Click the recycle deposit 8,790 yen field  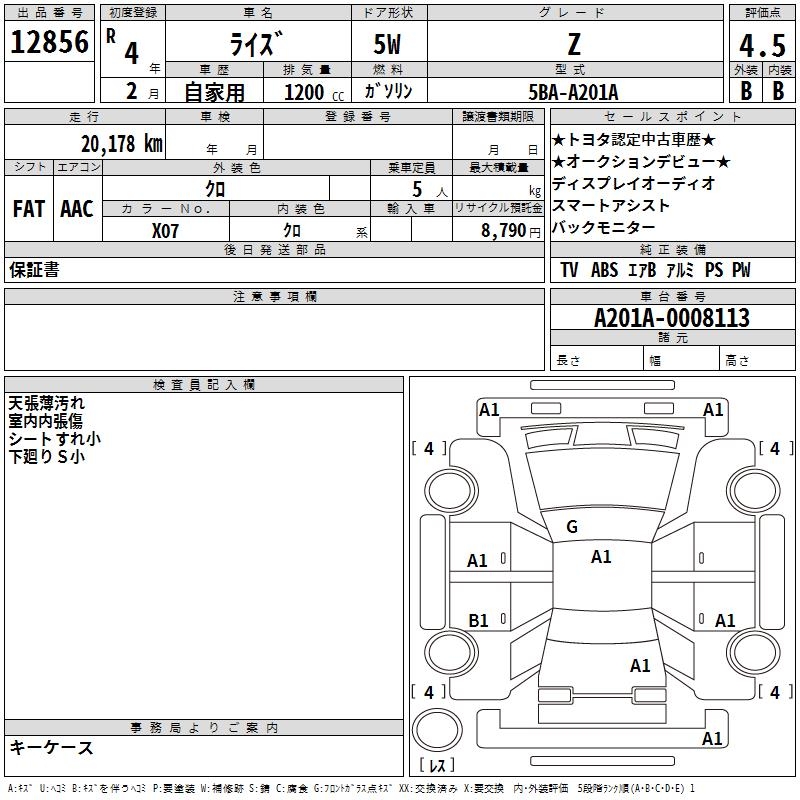tap(498, 230)
